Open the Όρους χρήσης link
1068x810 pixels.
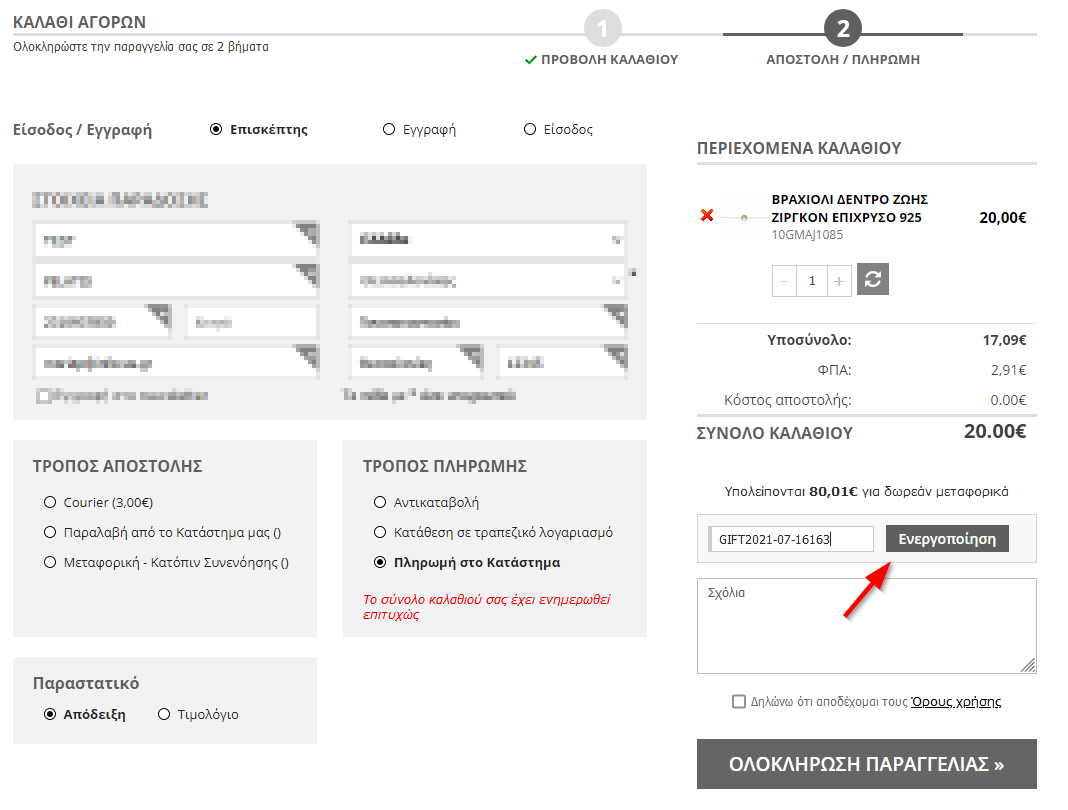pyautogui.click(x=956, y=702)
